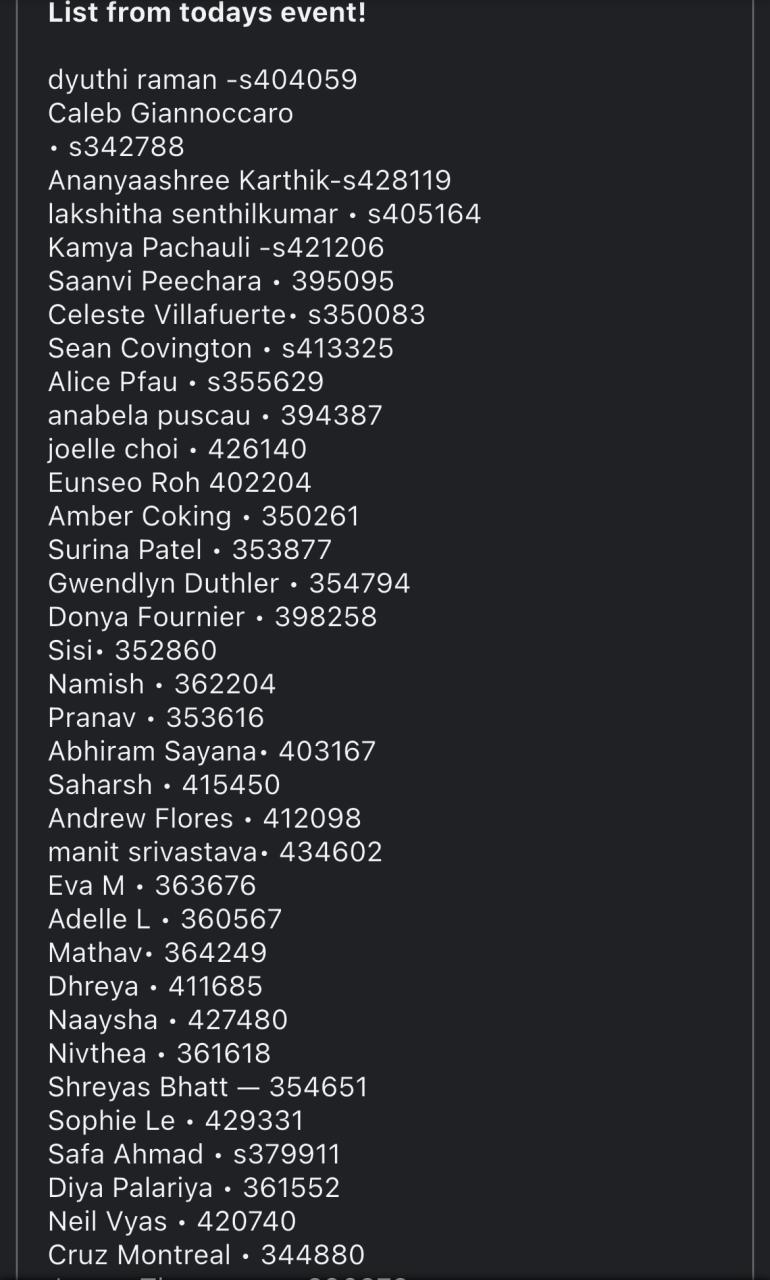
Task: Tap the Celeste Villafuerte line
Action: click(x=236, y=315)
